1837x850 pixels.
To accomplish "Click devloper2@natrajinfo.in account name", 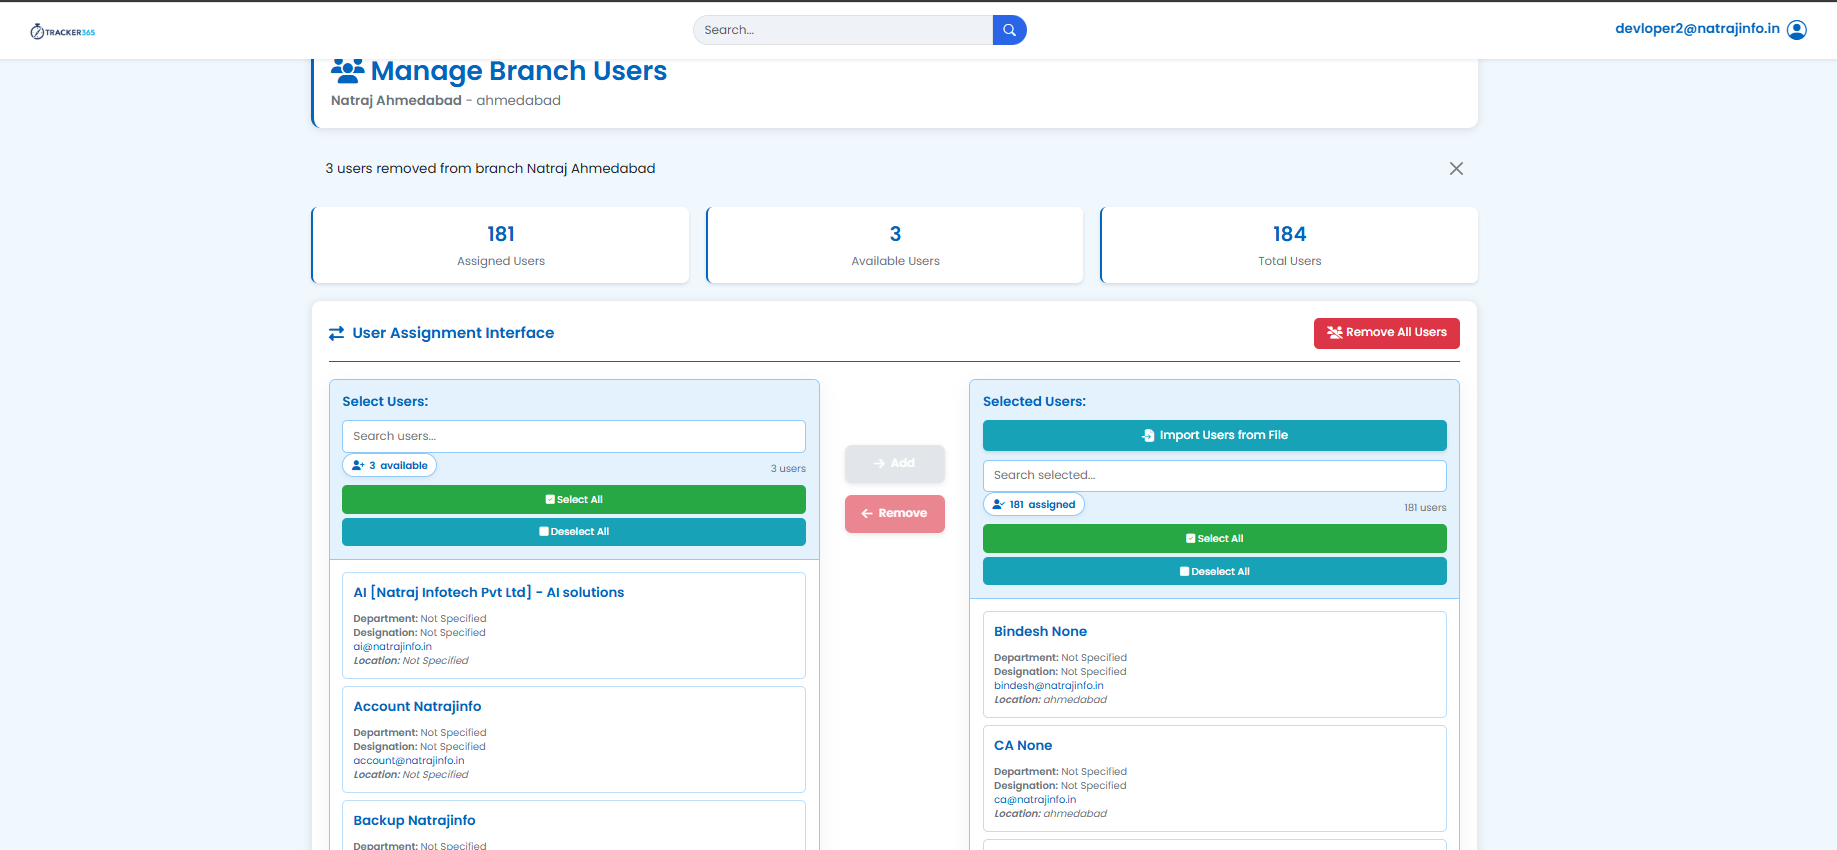I will (1697, 29).
